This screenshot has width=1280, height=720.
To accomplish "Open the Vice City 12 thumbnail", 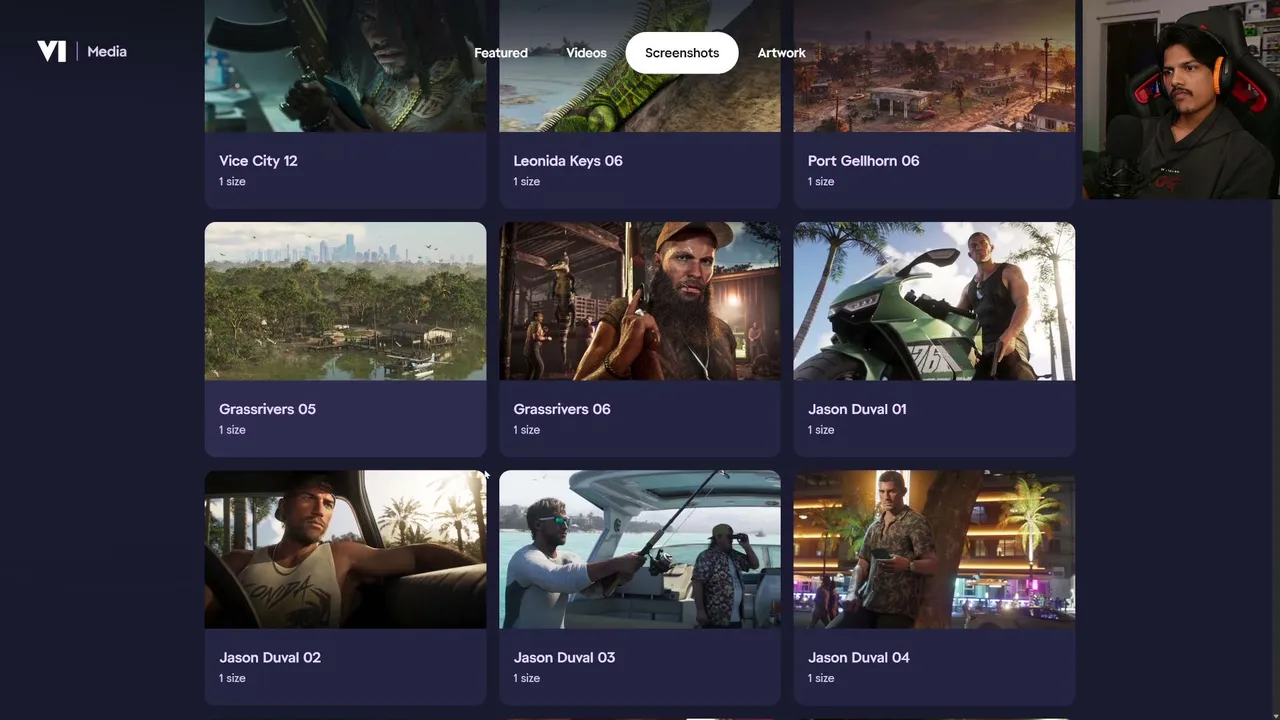I will (x=345, y=66).
